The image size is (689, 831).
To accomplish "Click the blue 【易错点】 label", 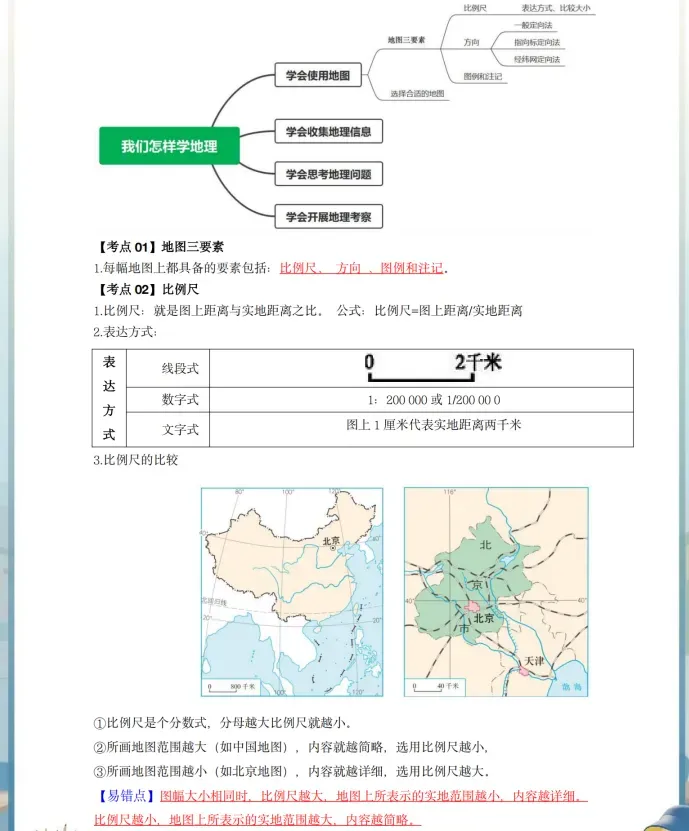I will click(x=126, y=795).
